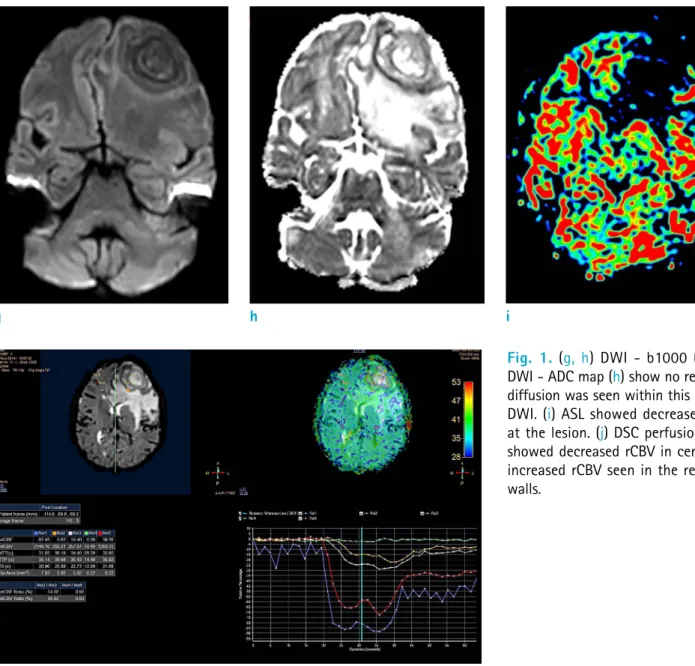Click the green Roi4 color swatch in table
Image resolution: width=695 pixels, height=666 pixels.
tap(86, 533)
